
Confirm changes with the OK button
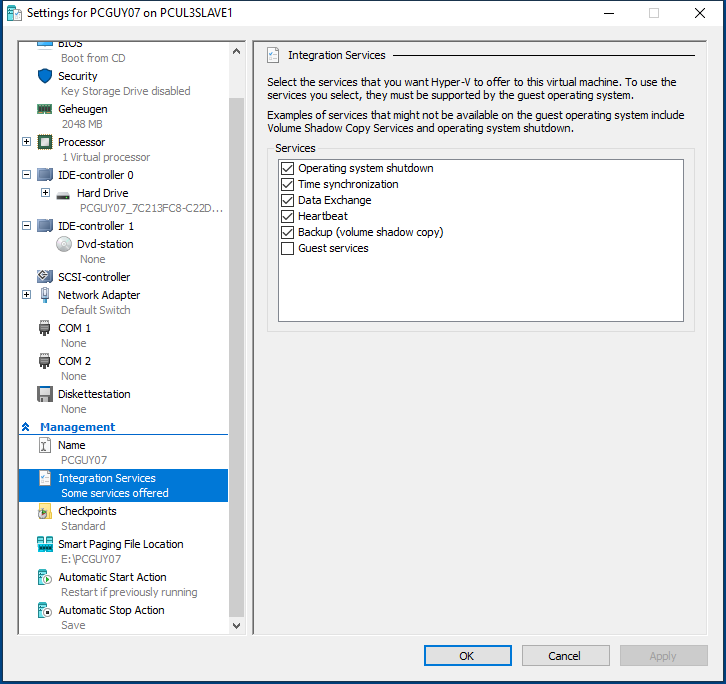point(468,656)
